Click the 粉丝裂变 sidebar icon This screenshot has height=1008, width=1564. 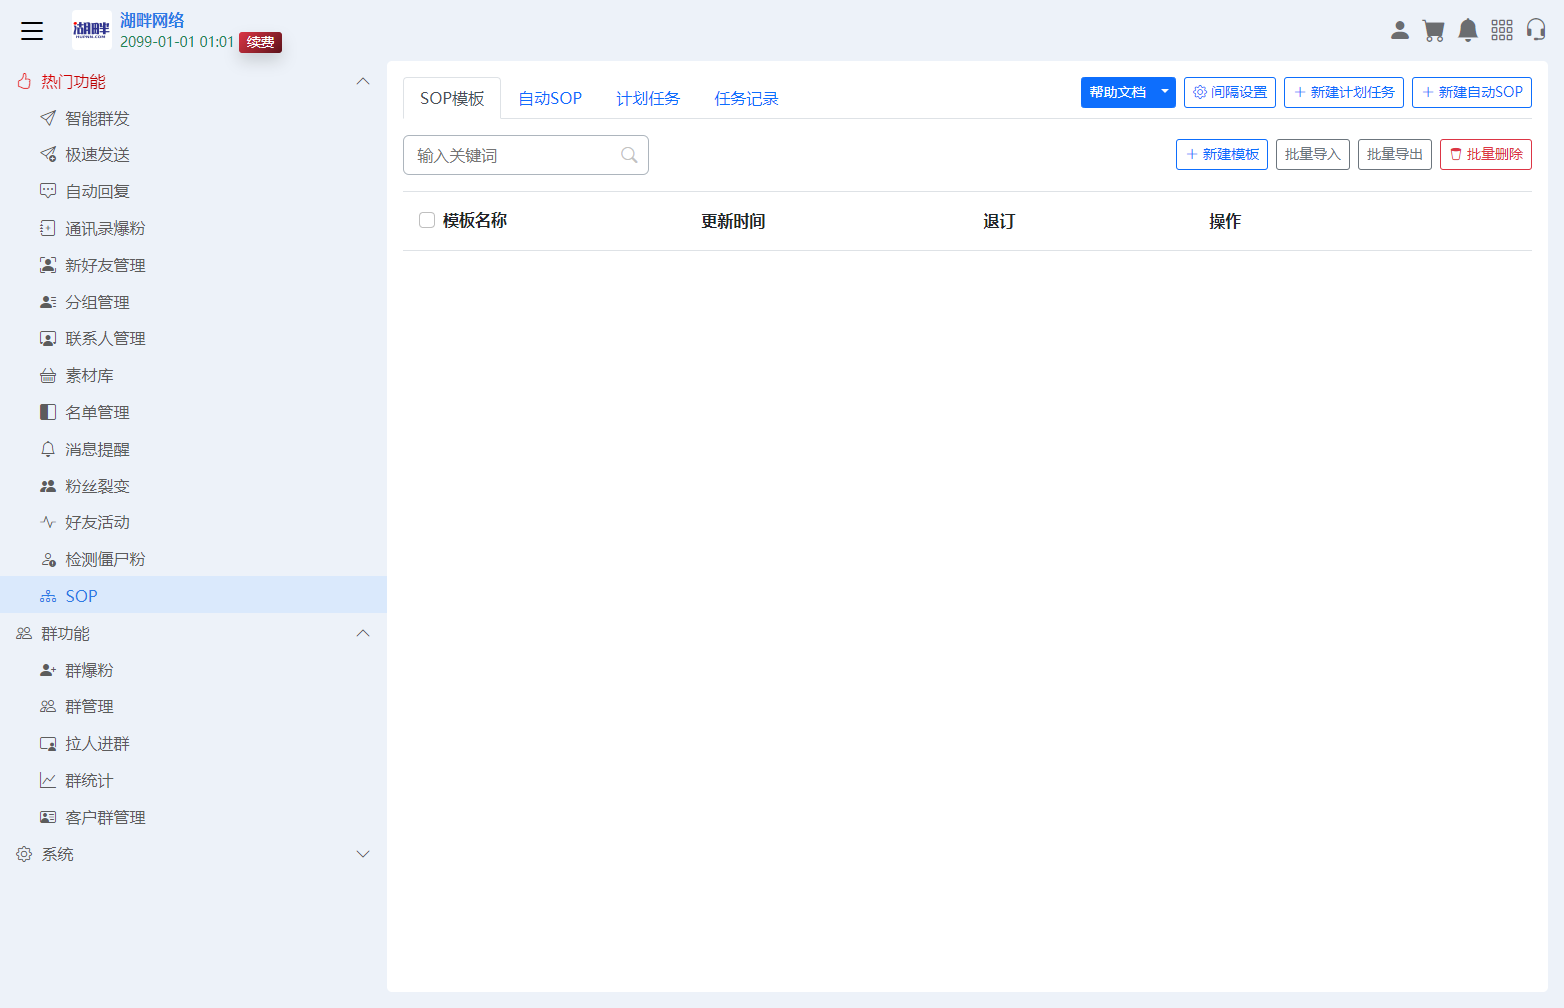click(47, 485)
